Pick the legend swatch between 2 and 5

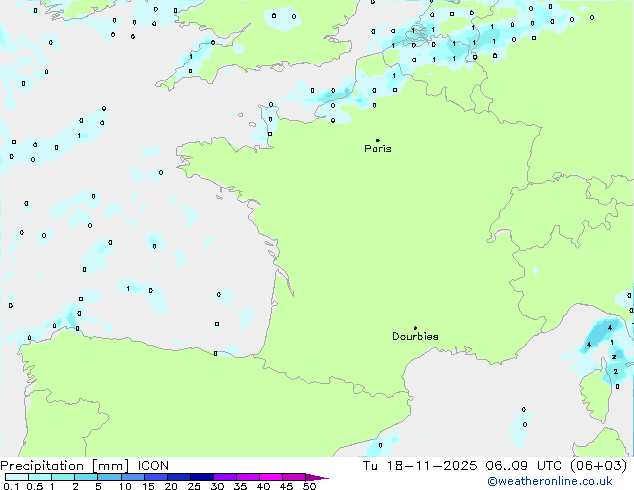click(86, 477)
